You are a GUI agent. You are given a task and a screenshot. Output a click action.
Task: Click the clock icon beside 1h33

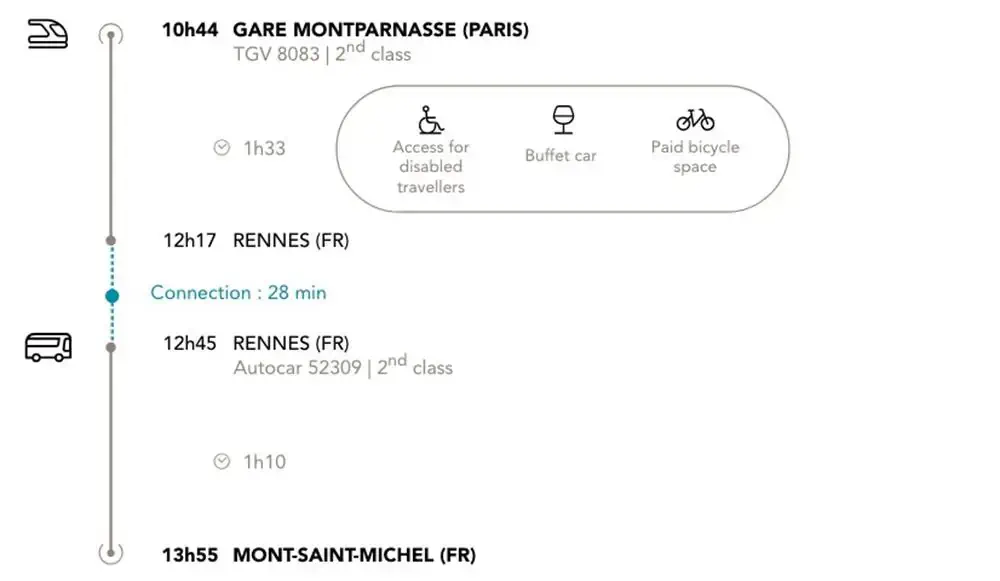[221, 148]
